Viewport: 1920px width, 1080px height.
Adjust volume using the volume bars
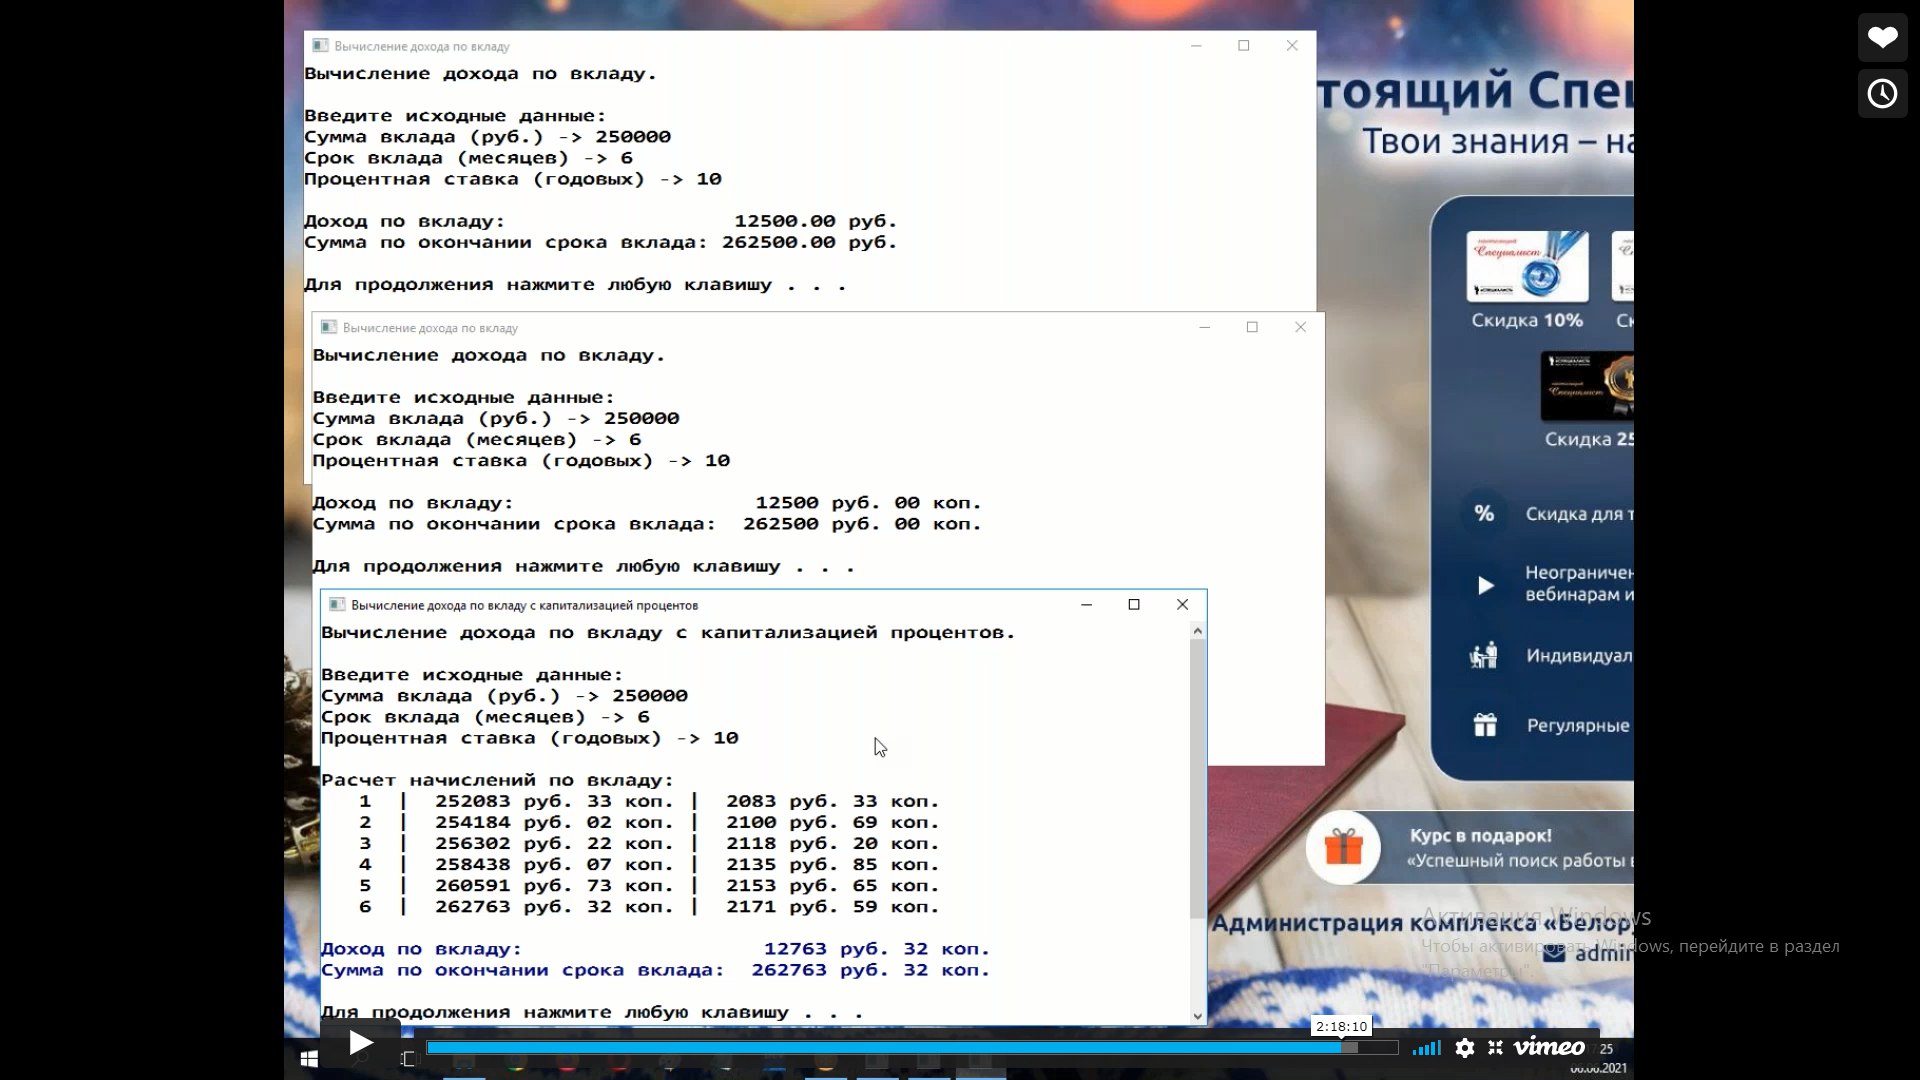point(1426,1048)
